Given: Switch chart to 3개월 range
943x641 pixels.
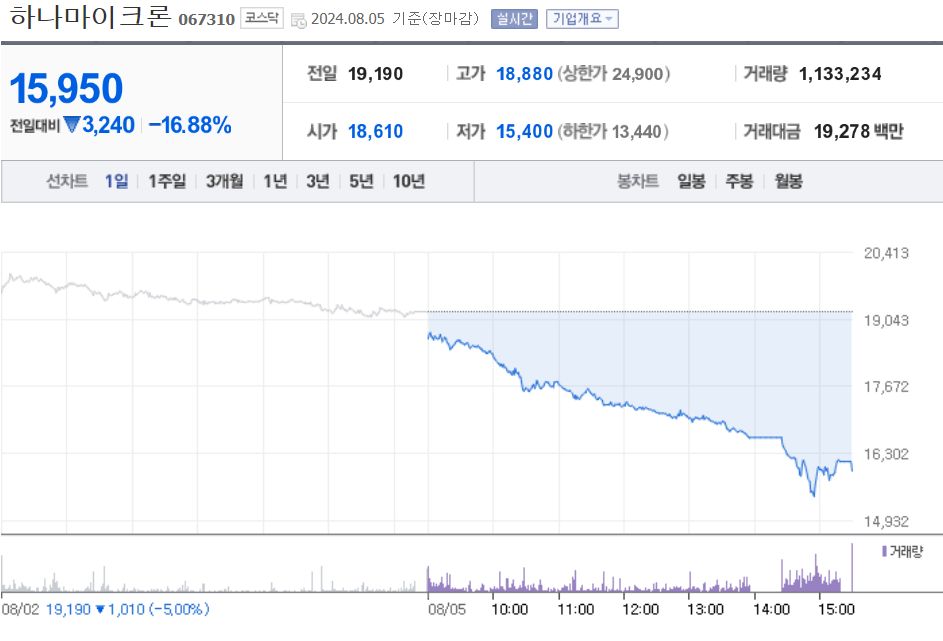Looking at the screenshot, I should [x=225, y=181].
